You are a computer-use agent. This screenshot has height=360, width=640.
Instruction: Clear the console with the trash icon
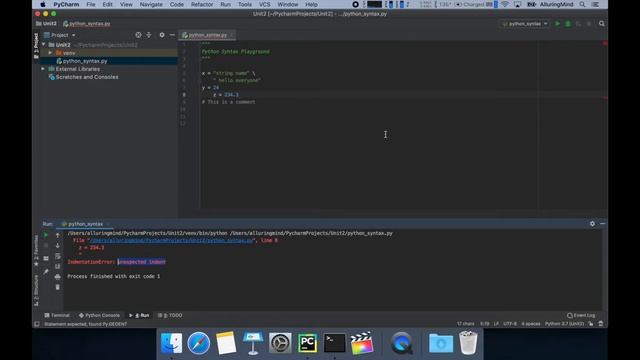pos(58,287)
